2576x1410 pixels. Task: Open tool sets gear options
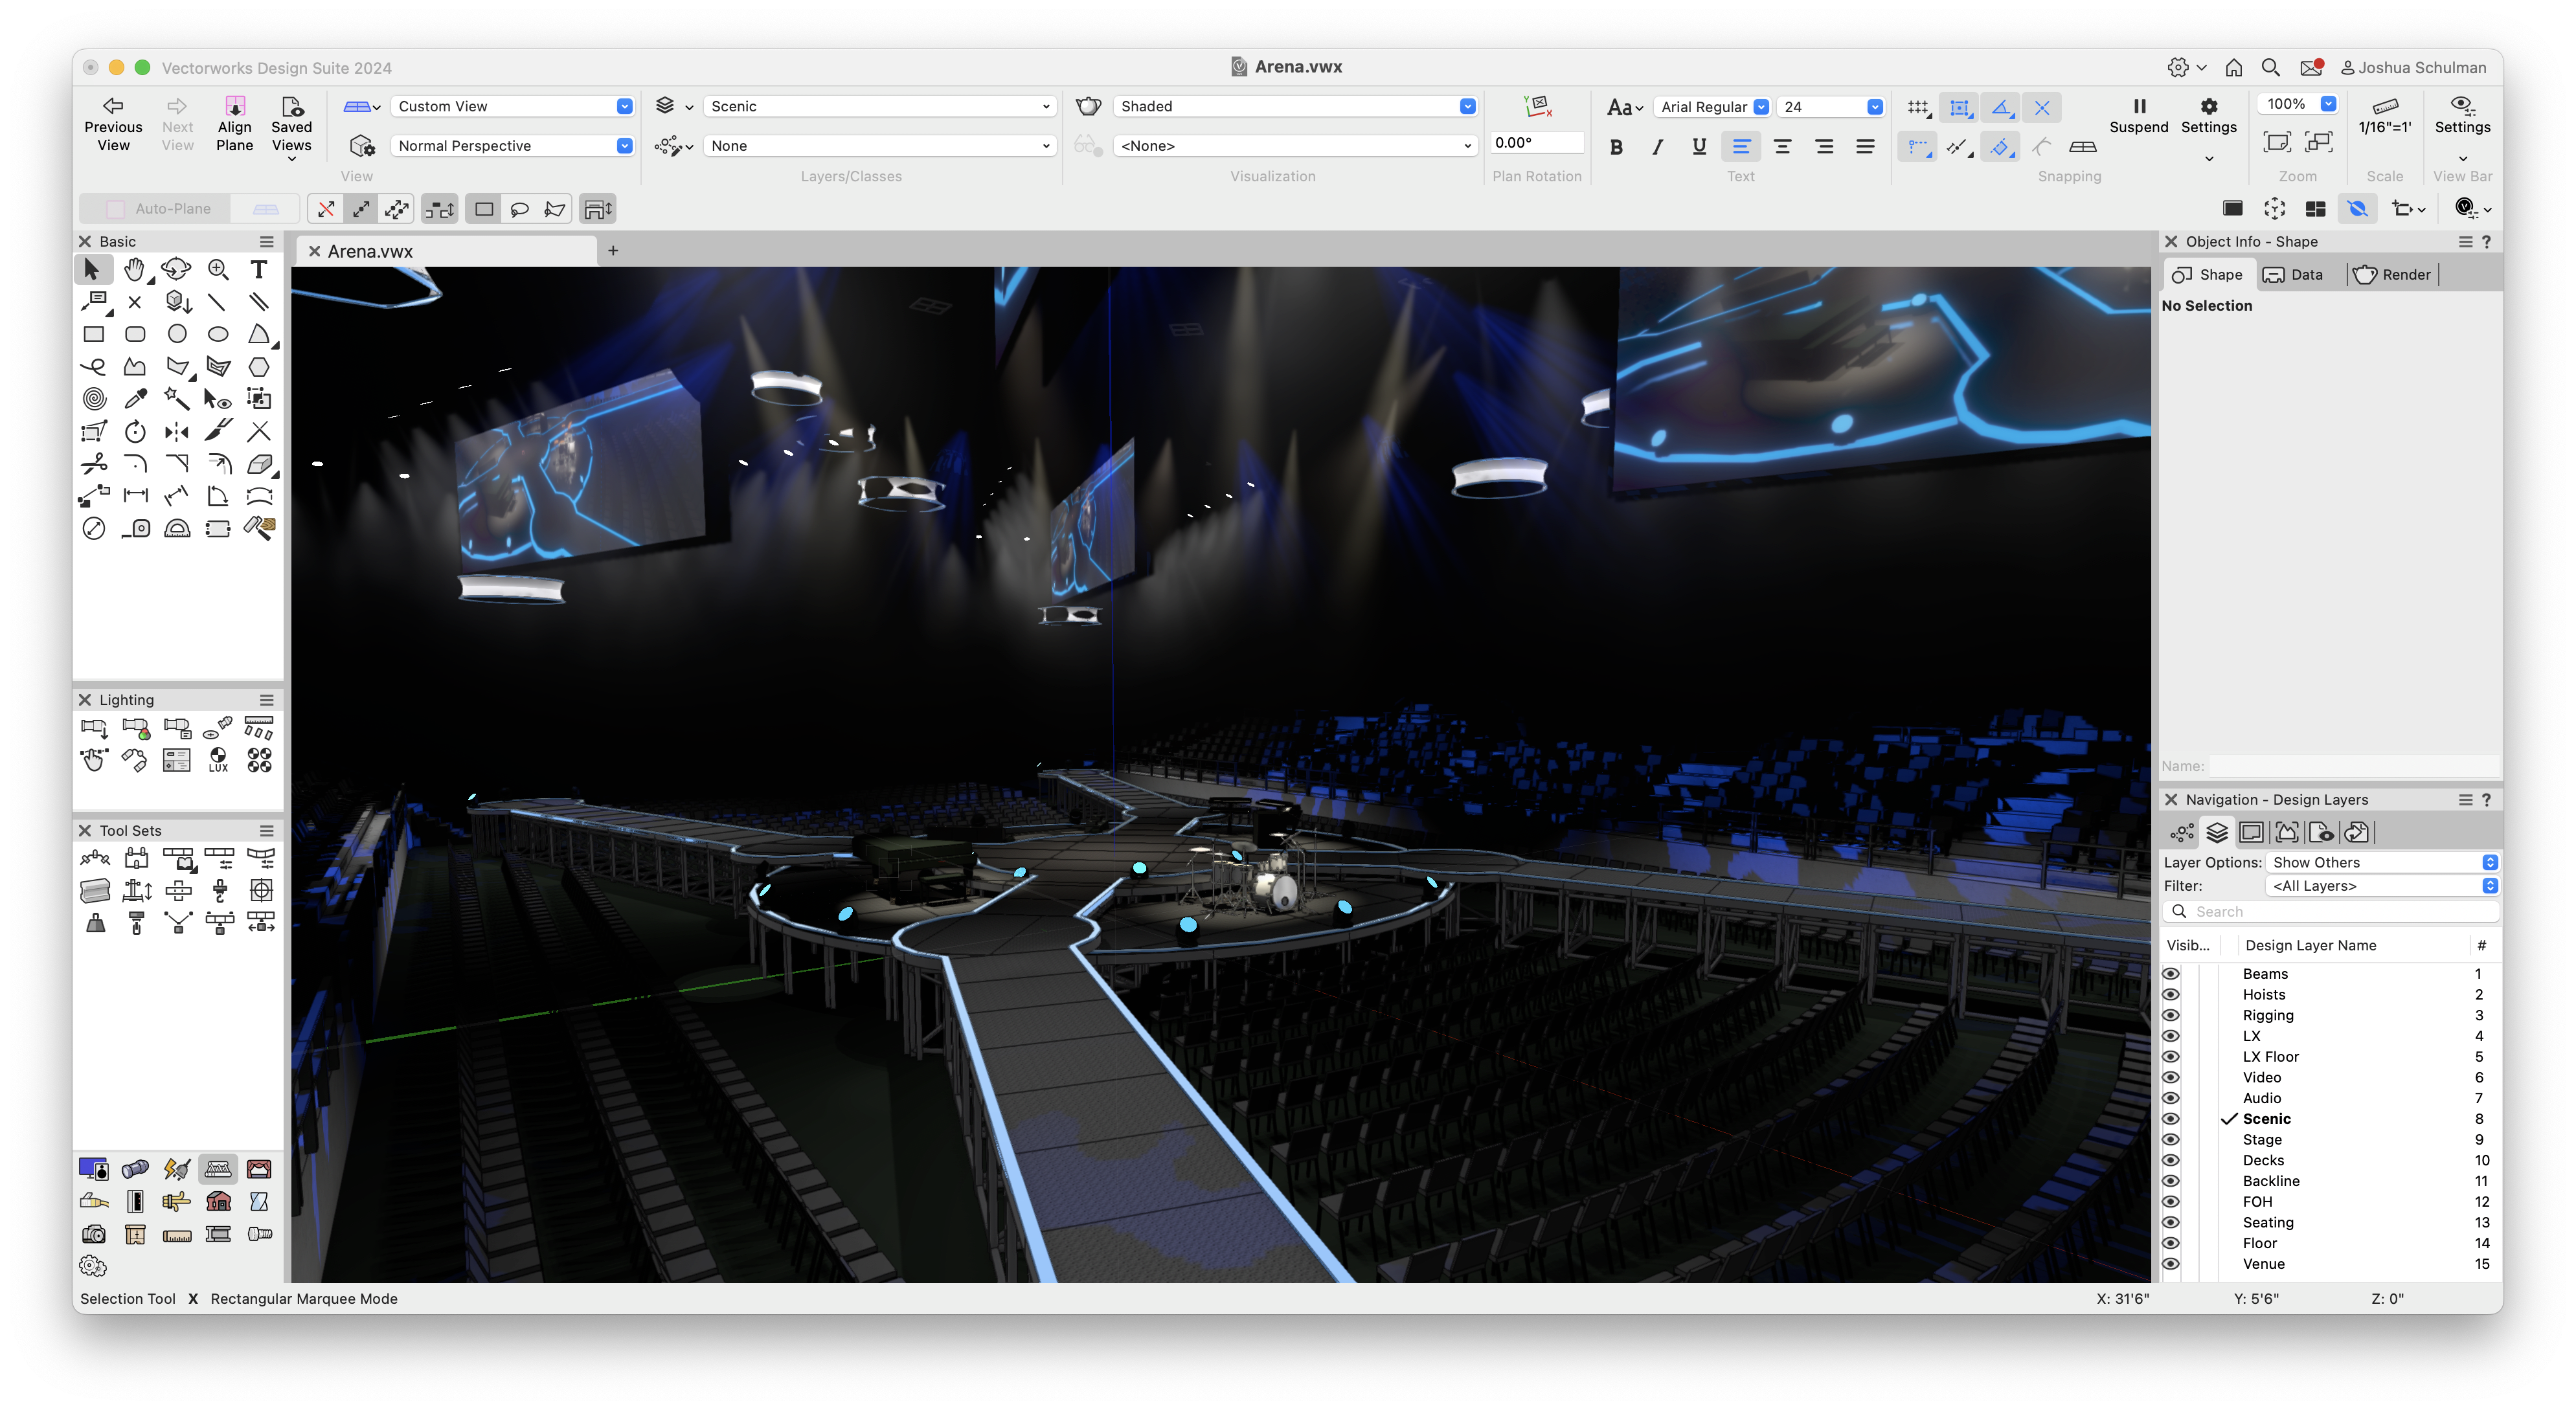coord(93,1266)
